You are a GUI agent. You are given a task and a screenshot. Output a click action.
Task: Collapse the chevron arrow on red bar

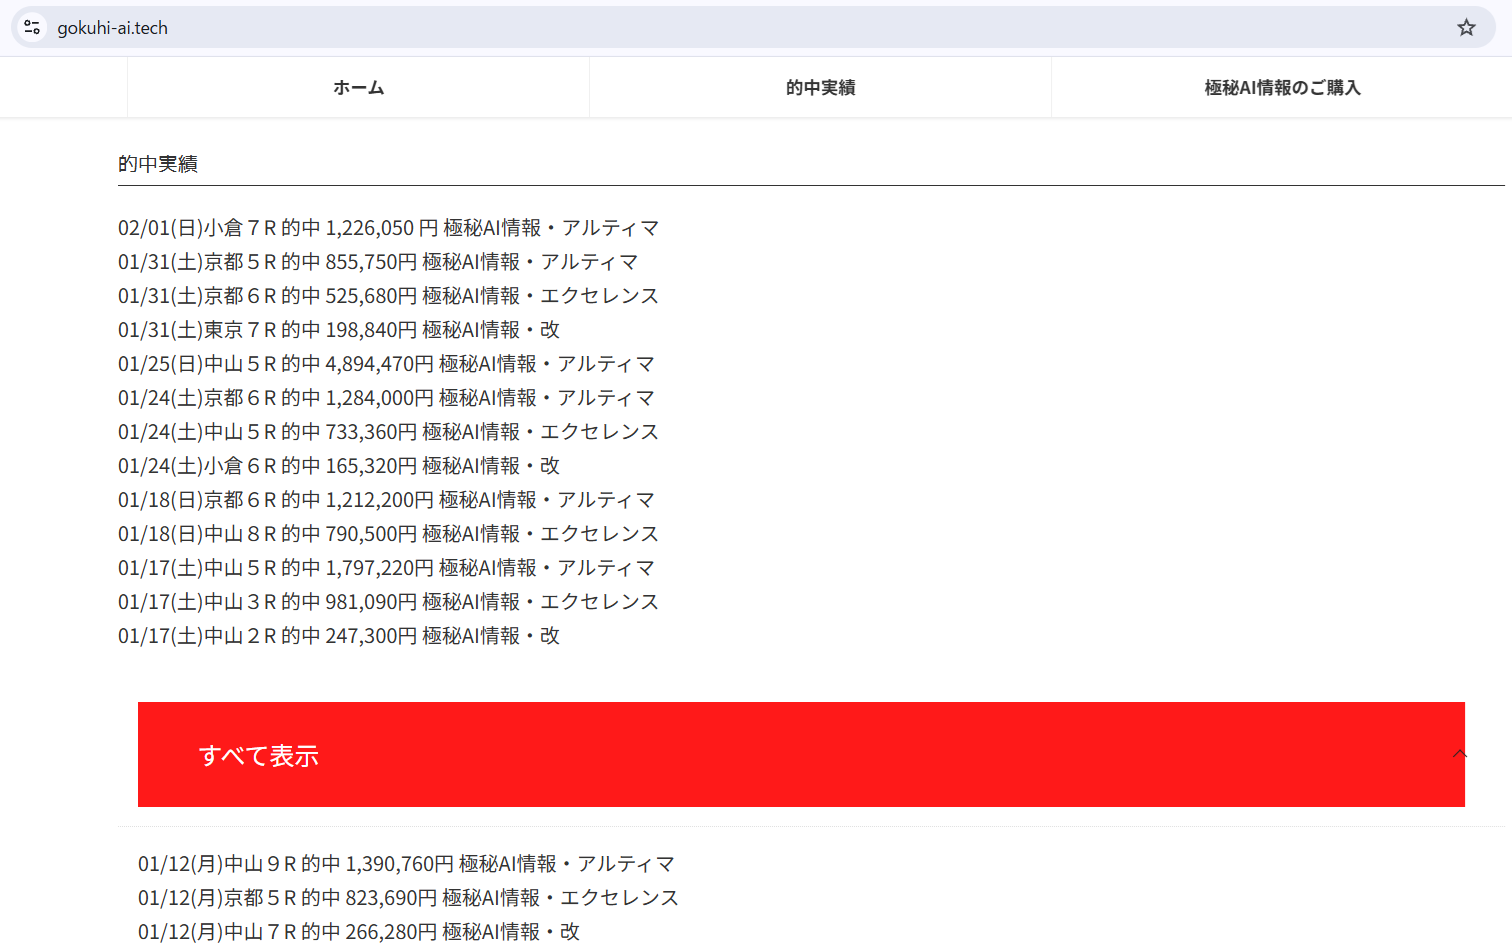point(1459,754)
